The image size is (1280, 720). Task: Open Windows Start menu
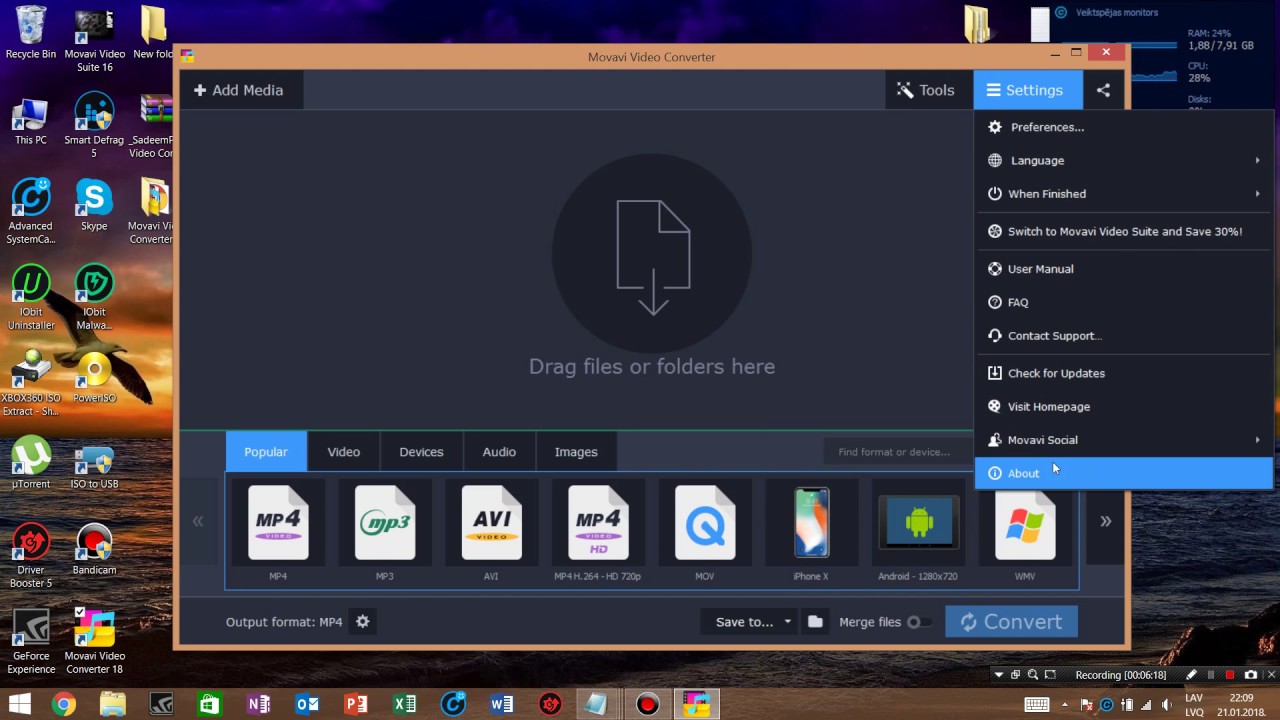coord(18,705)
